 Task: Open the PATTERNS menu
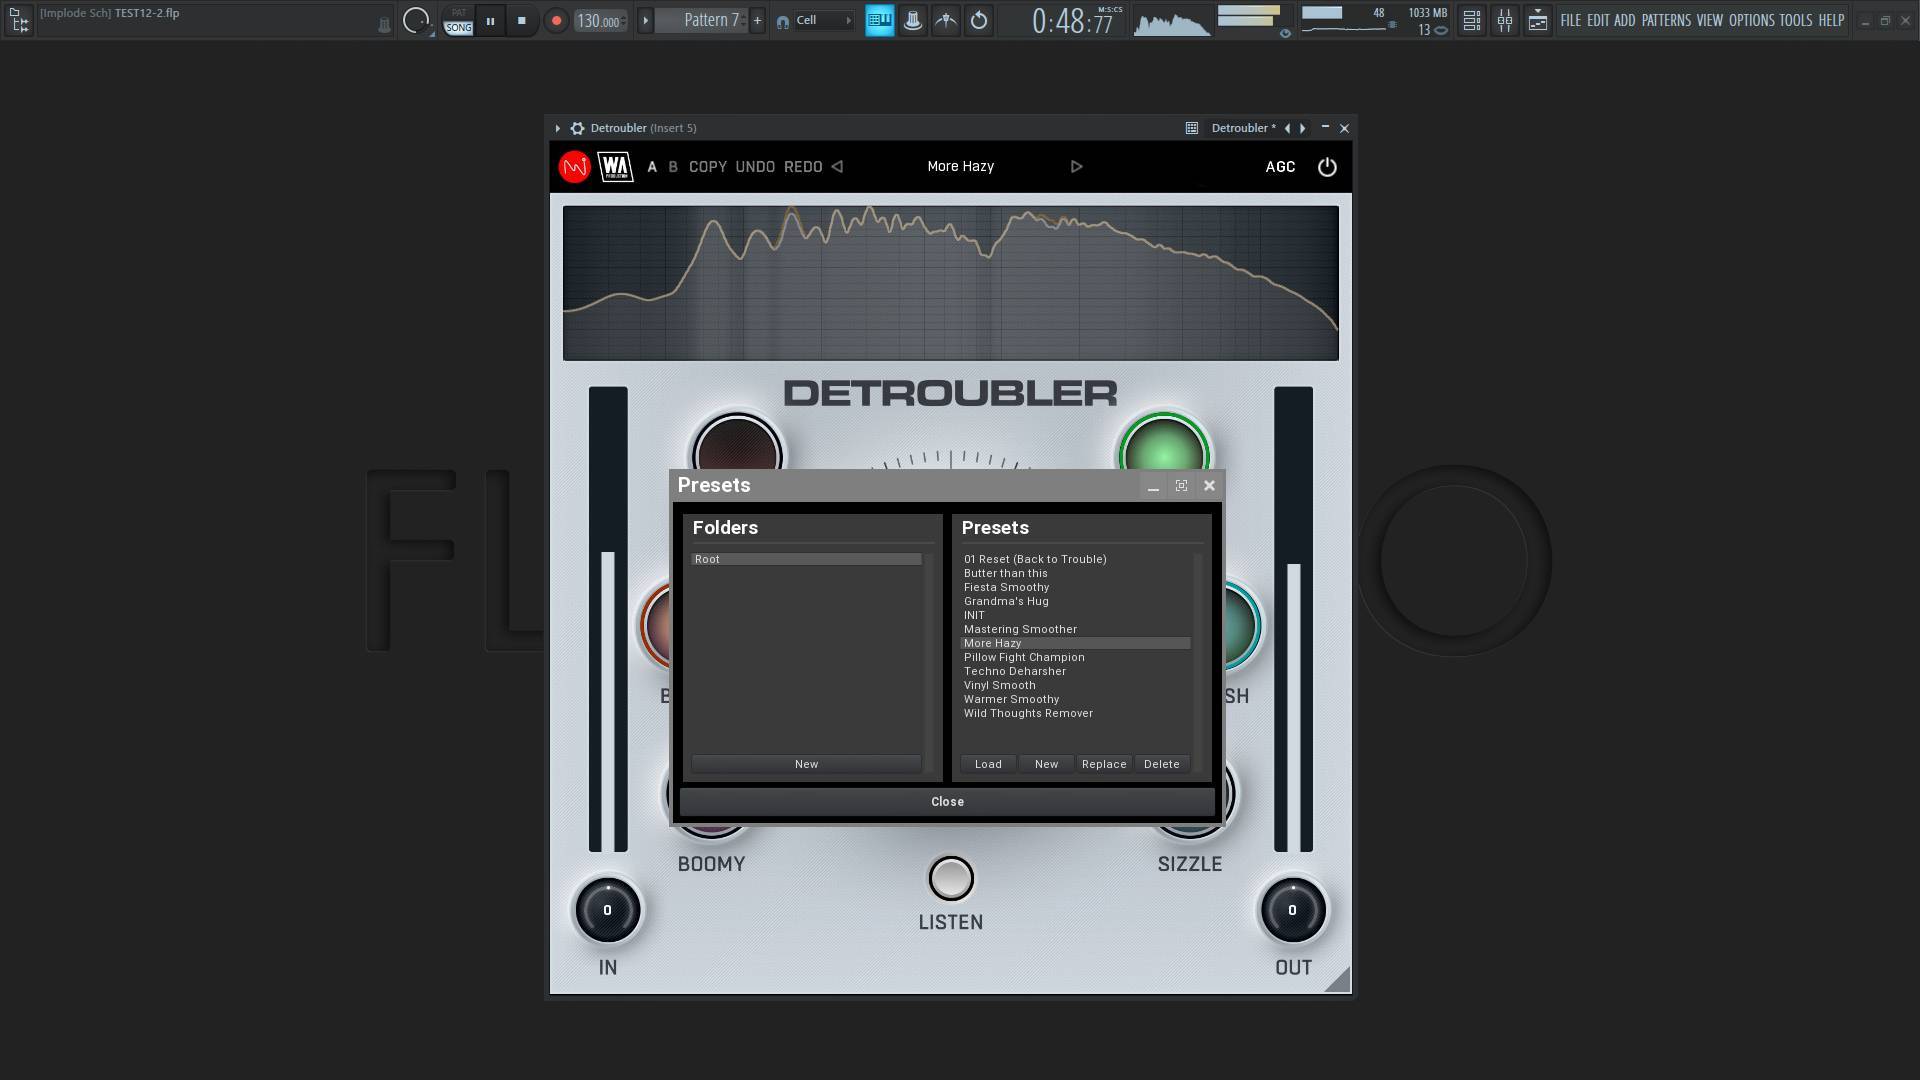1666,20
